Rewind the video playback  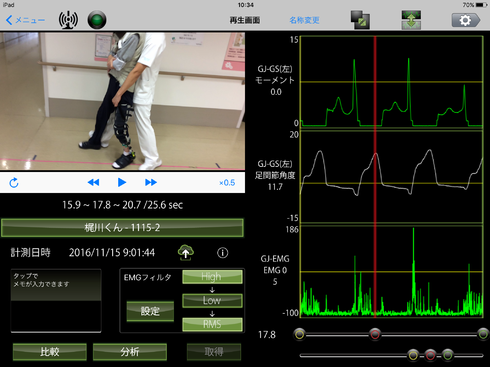coord(93,182)
